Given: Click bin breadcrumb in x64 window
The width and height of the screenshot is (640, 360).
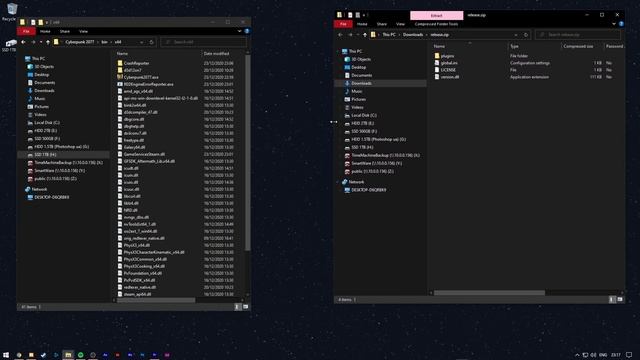Looking at the screenshot, I should pyautogui.click(x=104, y=42).
